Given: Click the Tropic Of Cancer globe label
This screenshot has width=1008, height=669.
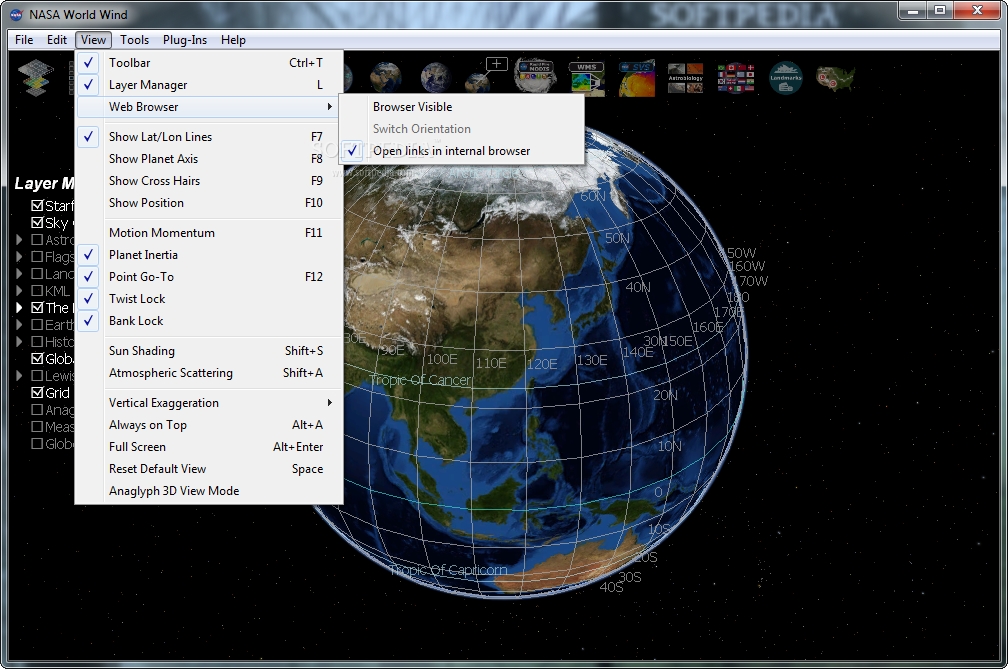Looking at the screenshot, I should pos(420,380).
